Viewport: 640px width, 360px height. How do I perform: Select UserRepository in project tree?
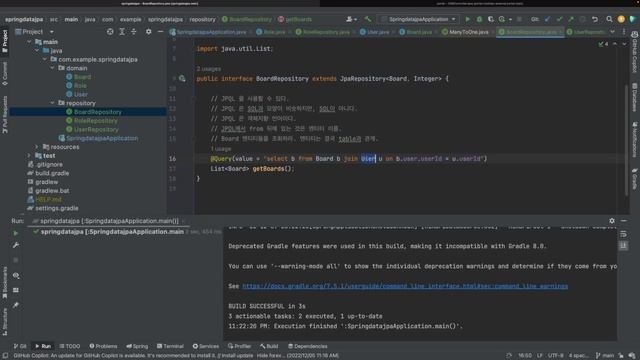click(96, 129)
